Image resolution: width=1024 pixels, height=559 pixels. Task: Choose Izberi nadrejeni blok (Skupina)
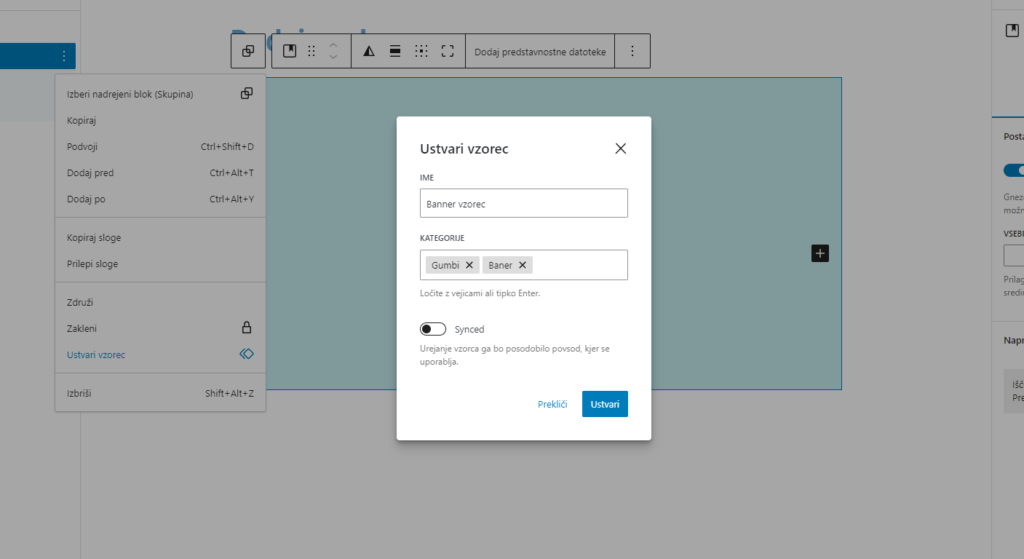coord(160,94)
